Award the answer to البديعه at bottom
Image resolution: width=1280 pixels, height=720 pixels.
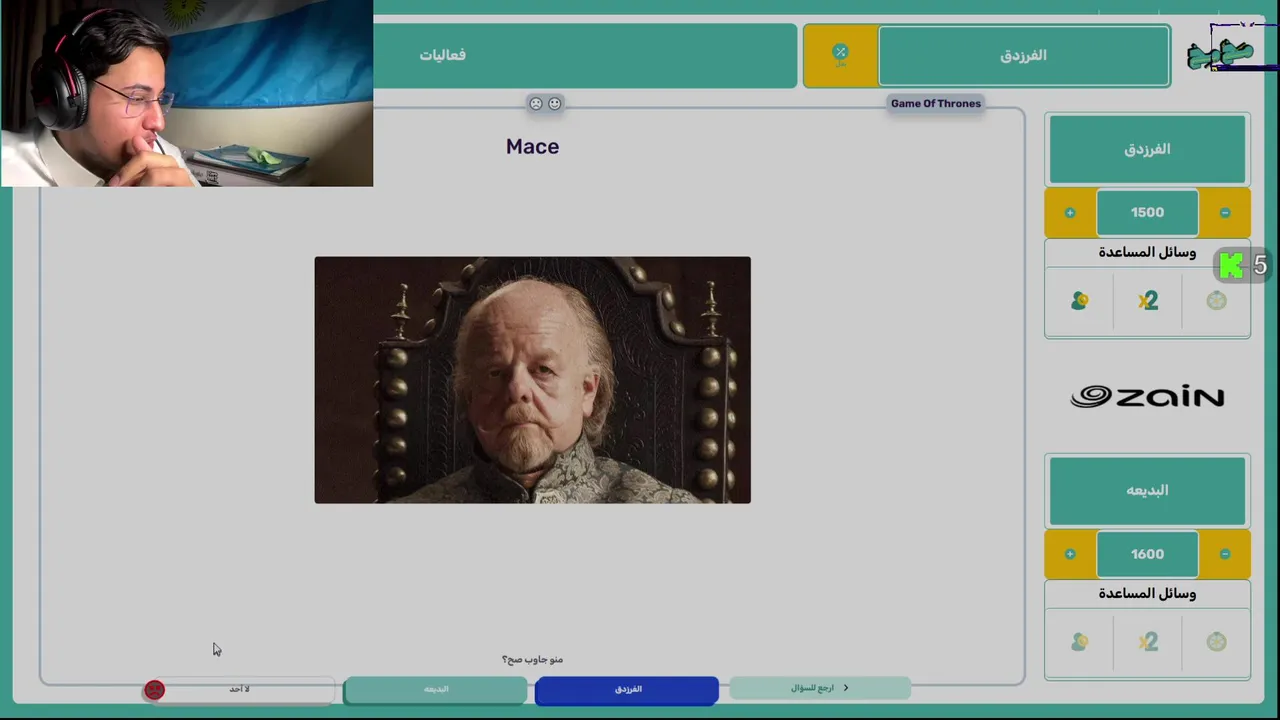click(436, 689)
